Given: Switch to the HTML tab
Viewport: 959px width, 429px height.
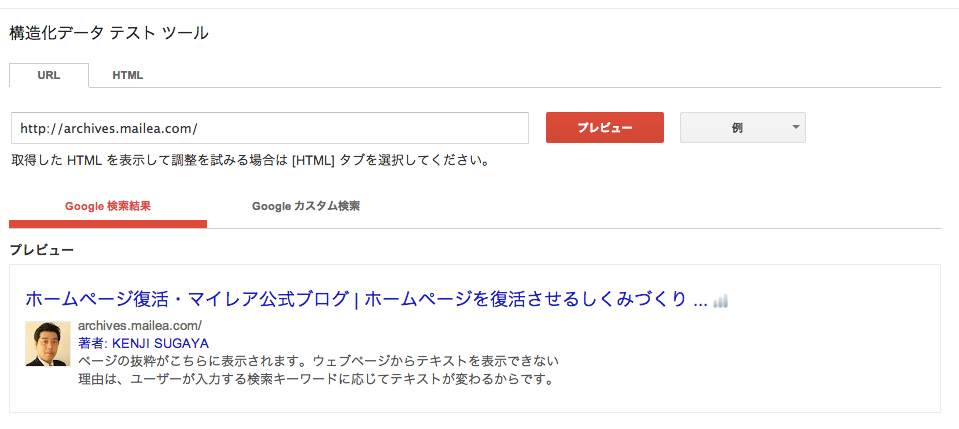Looking at the screenshot, I should 128,75.
